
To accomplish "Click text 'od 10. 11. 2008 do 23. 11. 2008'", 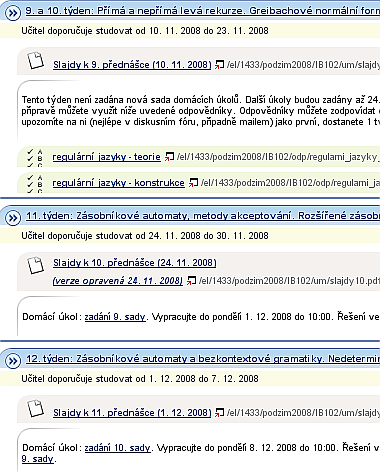I will 202,31.
